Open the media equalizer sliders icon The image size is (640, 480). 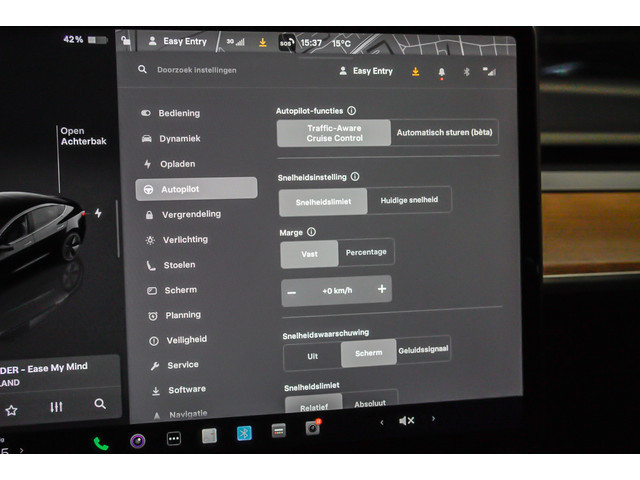click(56, 407)
